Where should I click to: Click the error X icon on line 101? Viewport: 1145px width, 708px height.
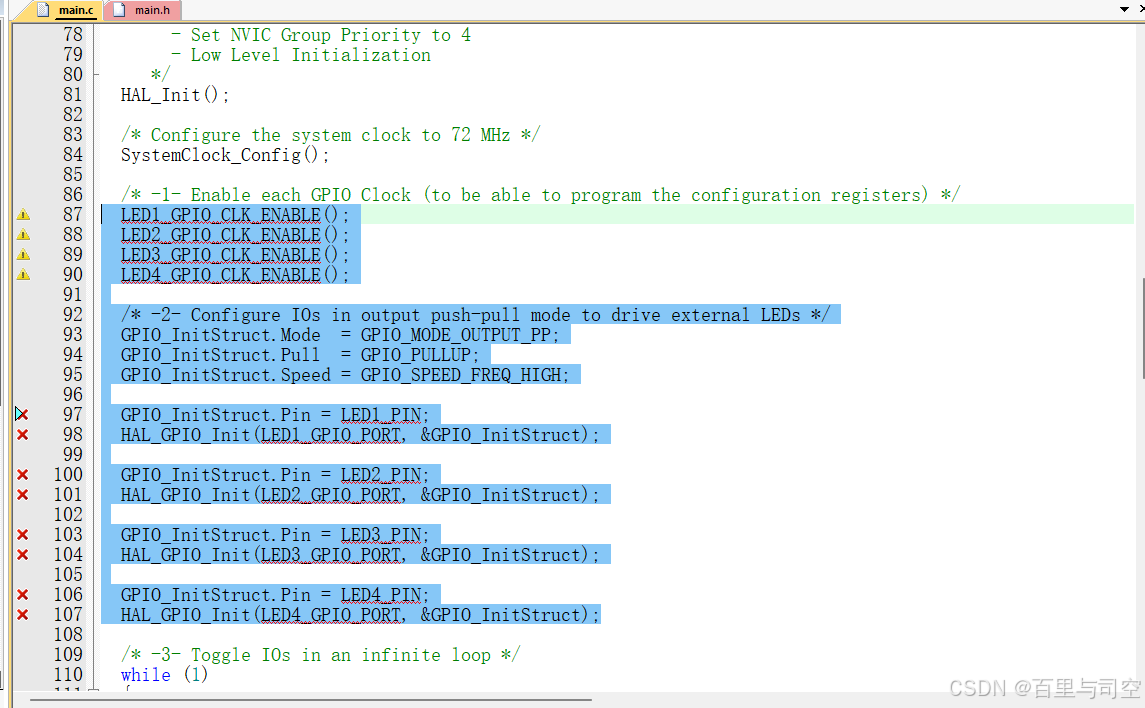coord(23,494)
